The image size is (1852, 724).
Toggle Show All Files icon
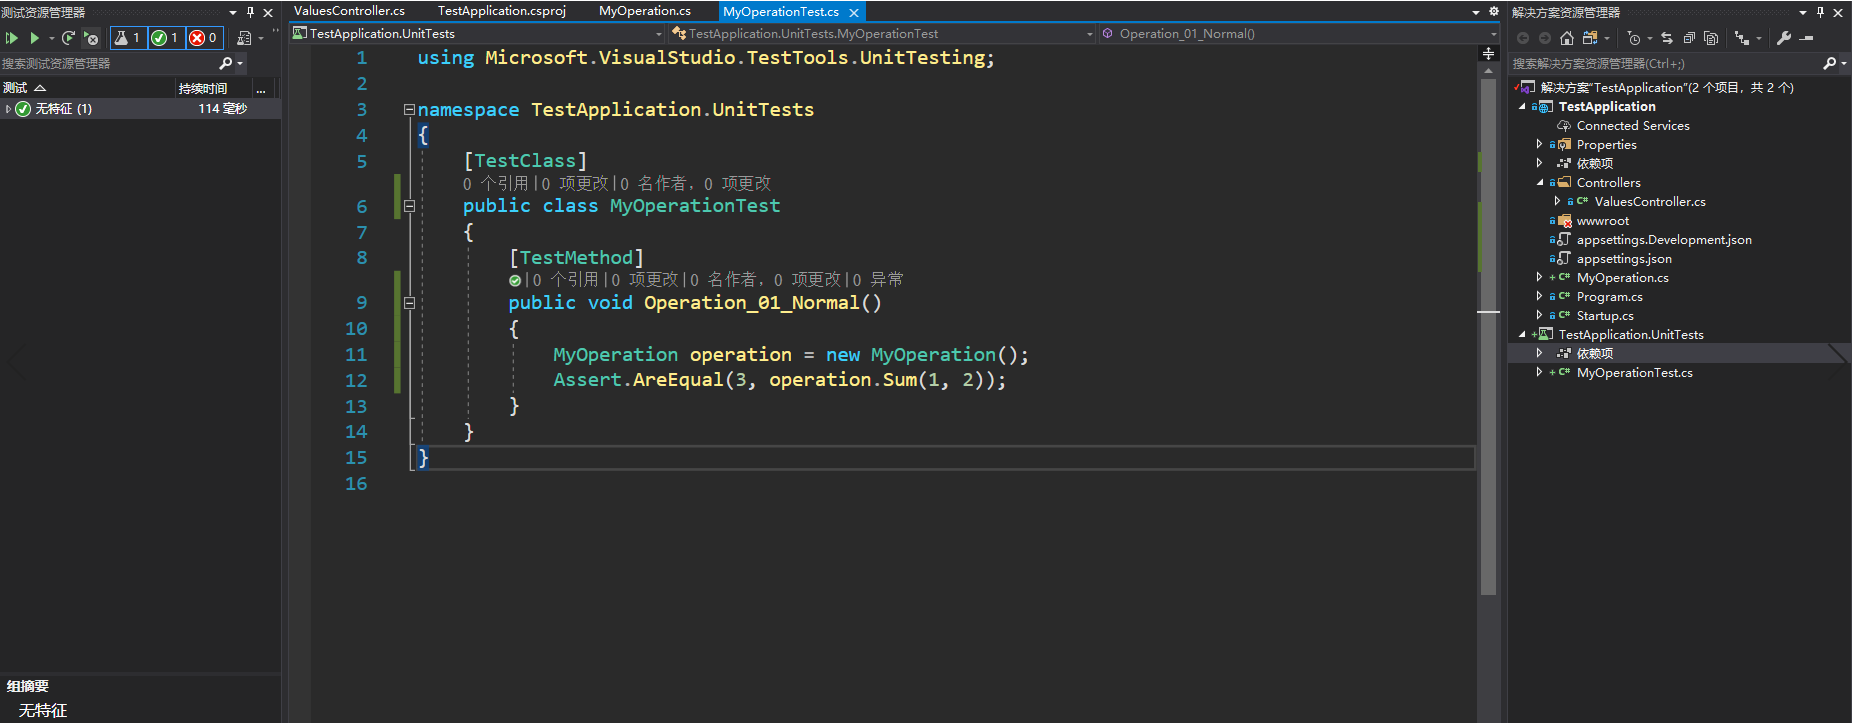(x=1711, y=38)
